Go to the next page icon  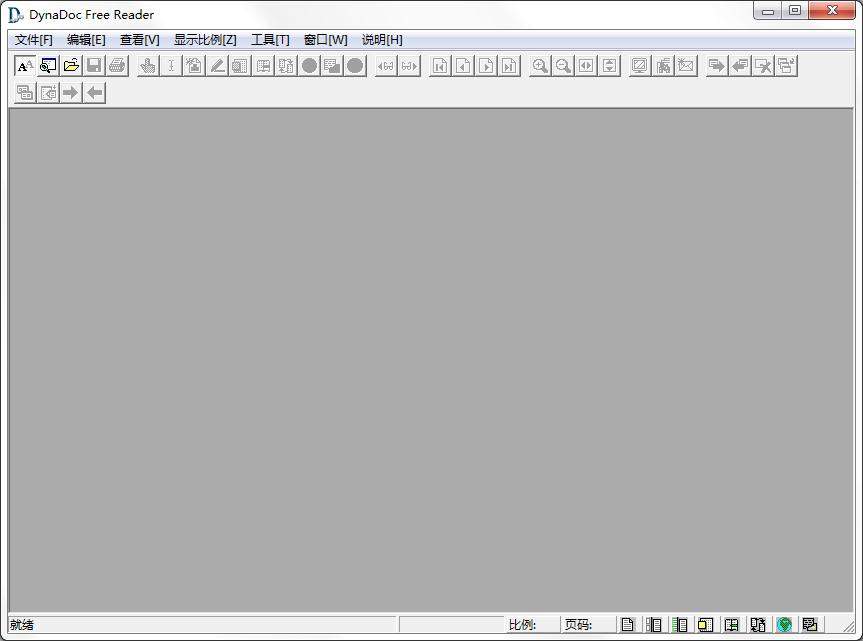pyautogui.click(x=486, y=66)
